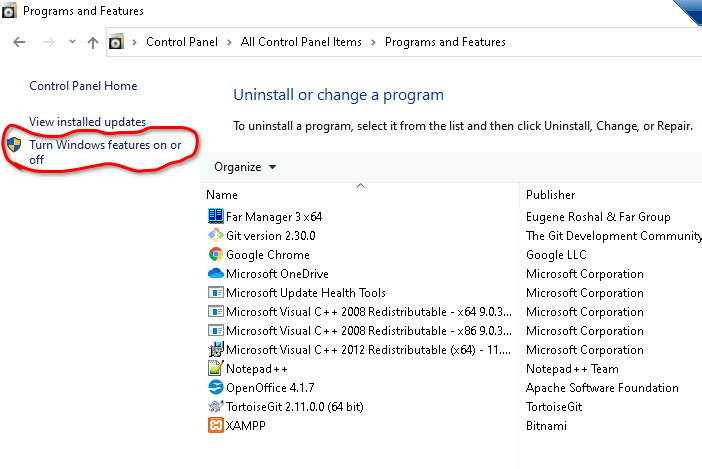Screen dimensions: 702x469
Task: Sort list by Publisher column header
Action: click(x=550, y=195)
